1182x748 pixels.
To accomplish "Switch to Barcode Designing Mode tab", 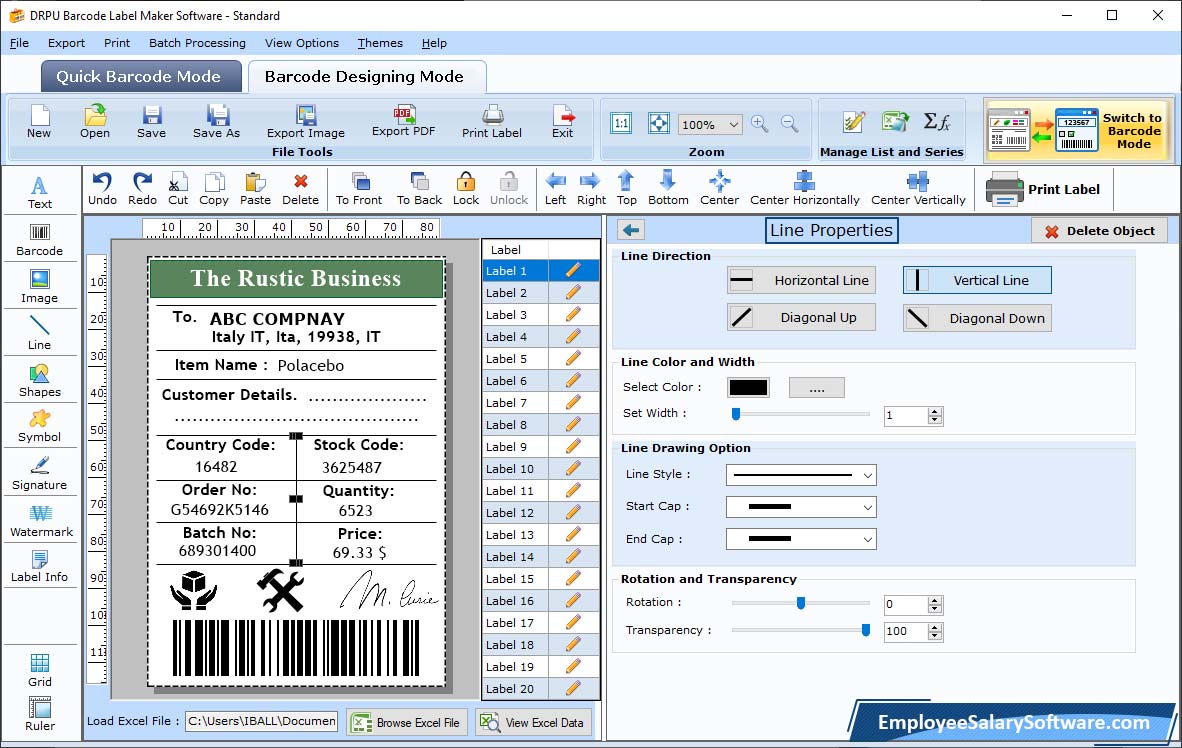I will (365, 76).
